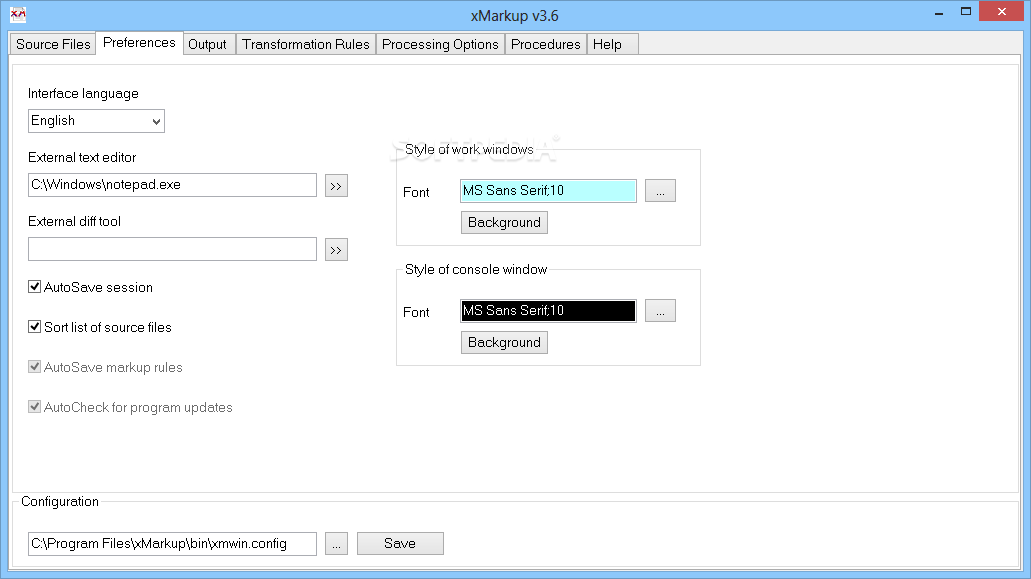Screen dimensions: 1031x579
Task: Maximize the xMarkup window
Action: (x=966, y=11)
